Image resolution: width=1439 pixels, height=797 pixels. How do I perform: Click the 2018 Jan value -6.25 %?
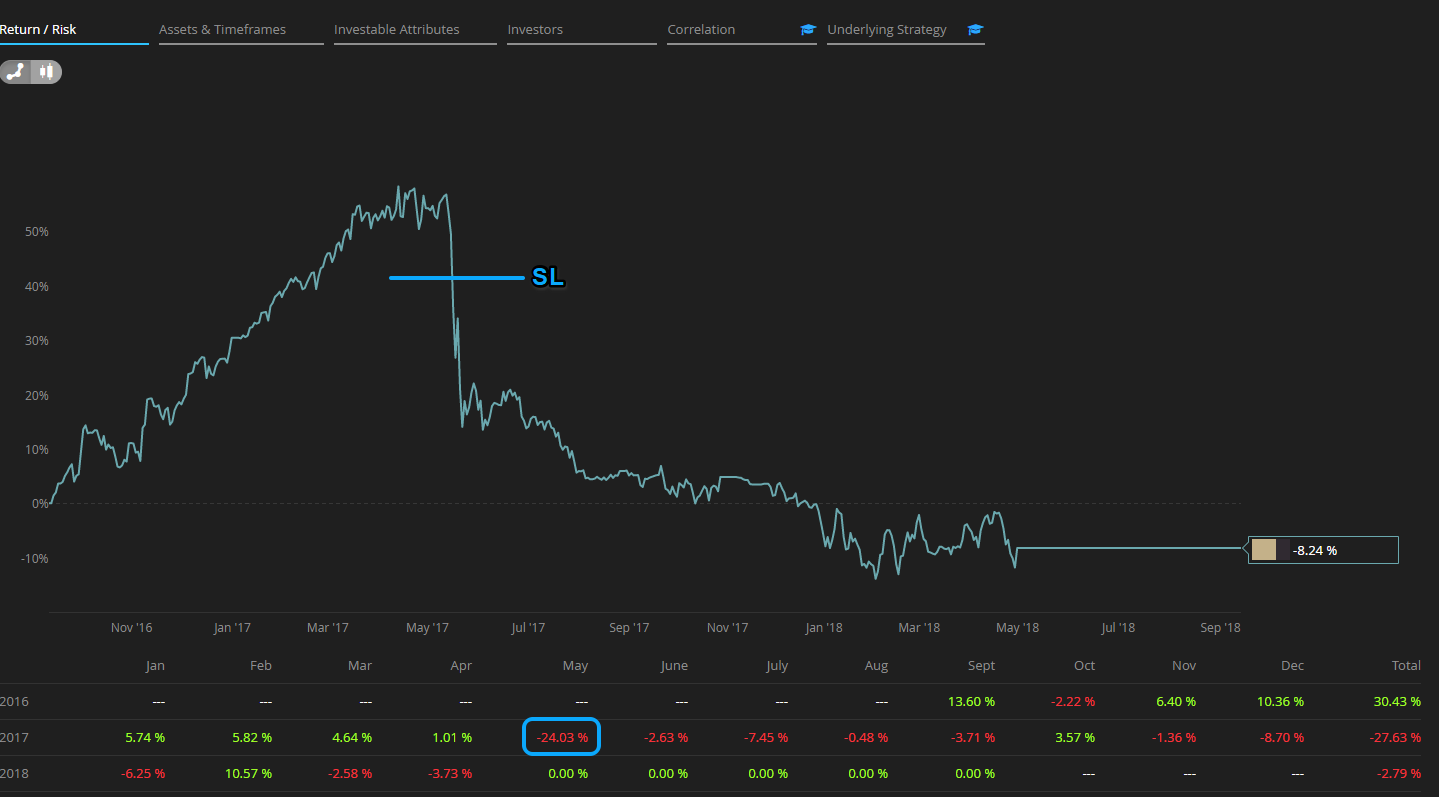click(142, 774)
